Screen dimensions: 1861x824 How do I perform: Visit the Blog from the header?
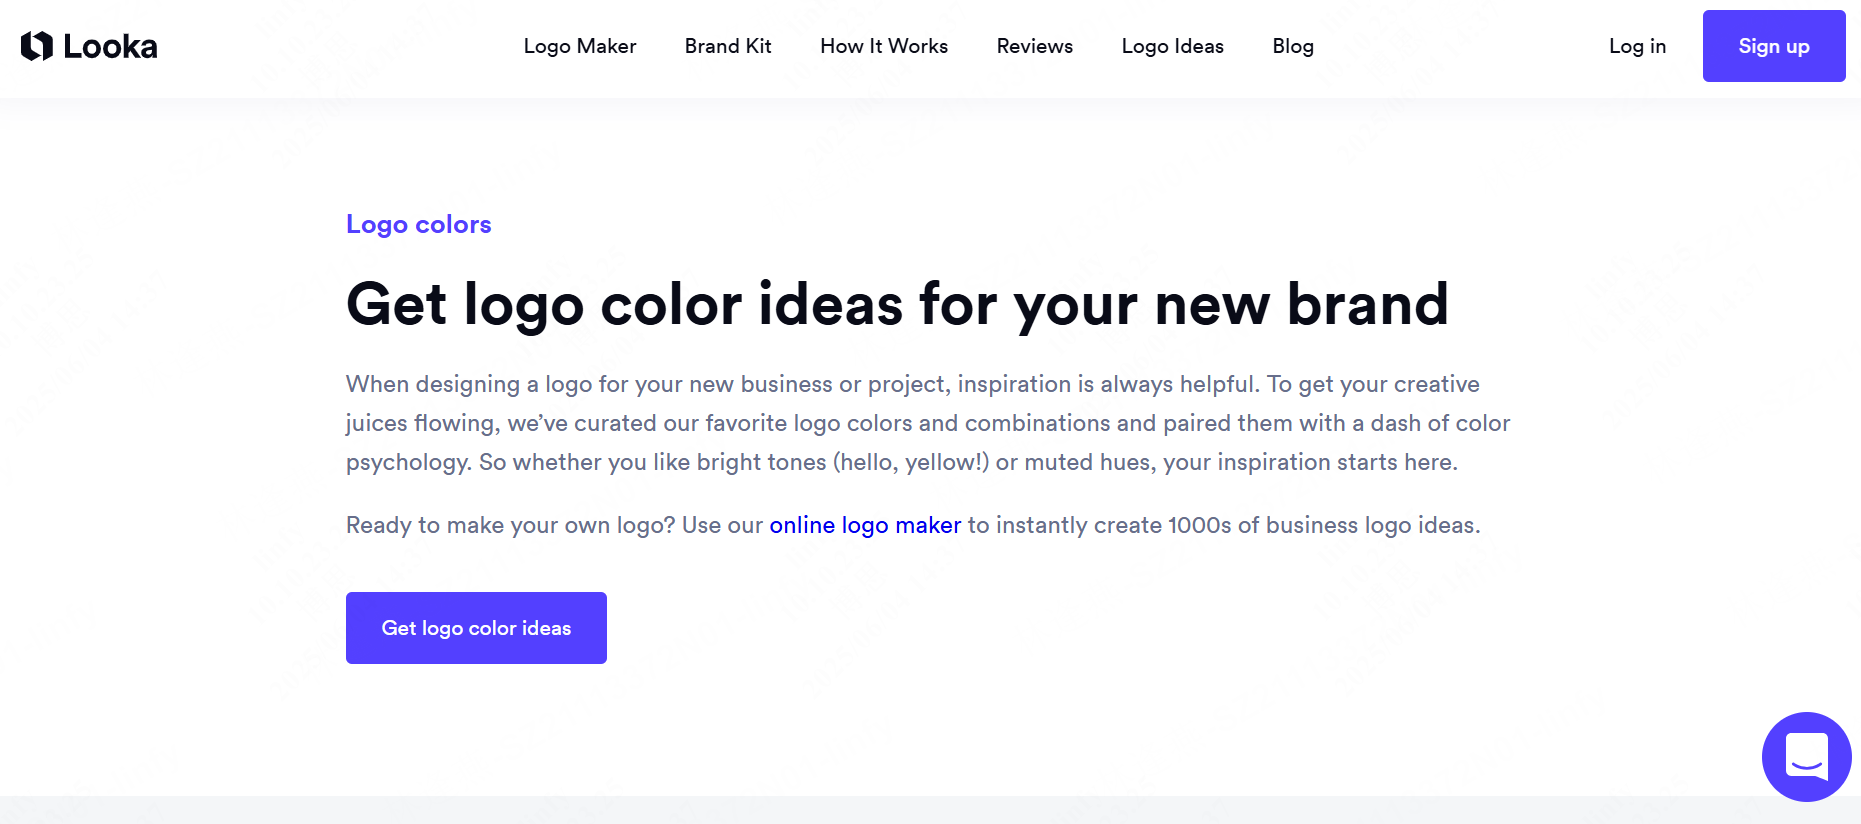pyautogui.click(x=1293, y=46)
